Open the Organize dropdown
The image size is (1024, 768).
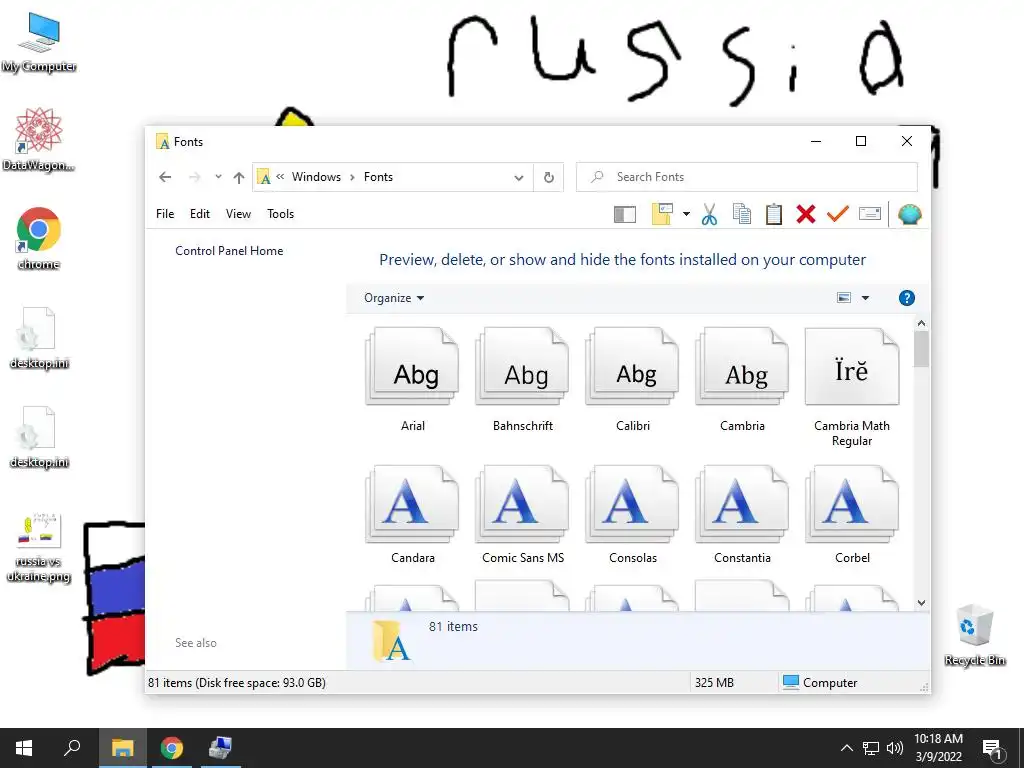point(394,298)
